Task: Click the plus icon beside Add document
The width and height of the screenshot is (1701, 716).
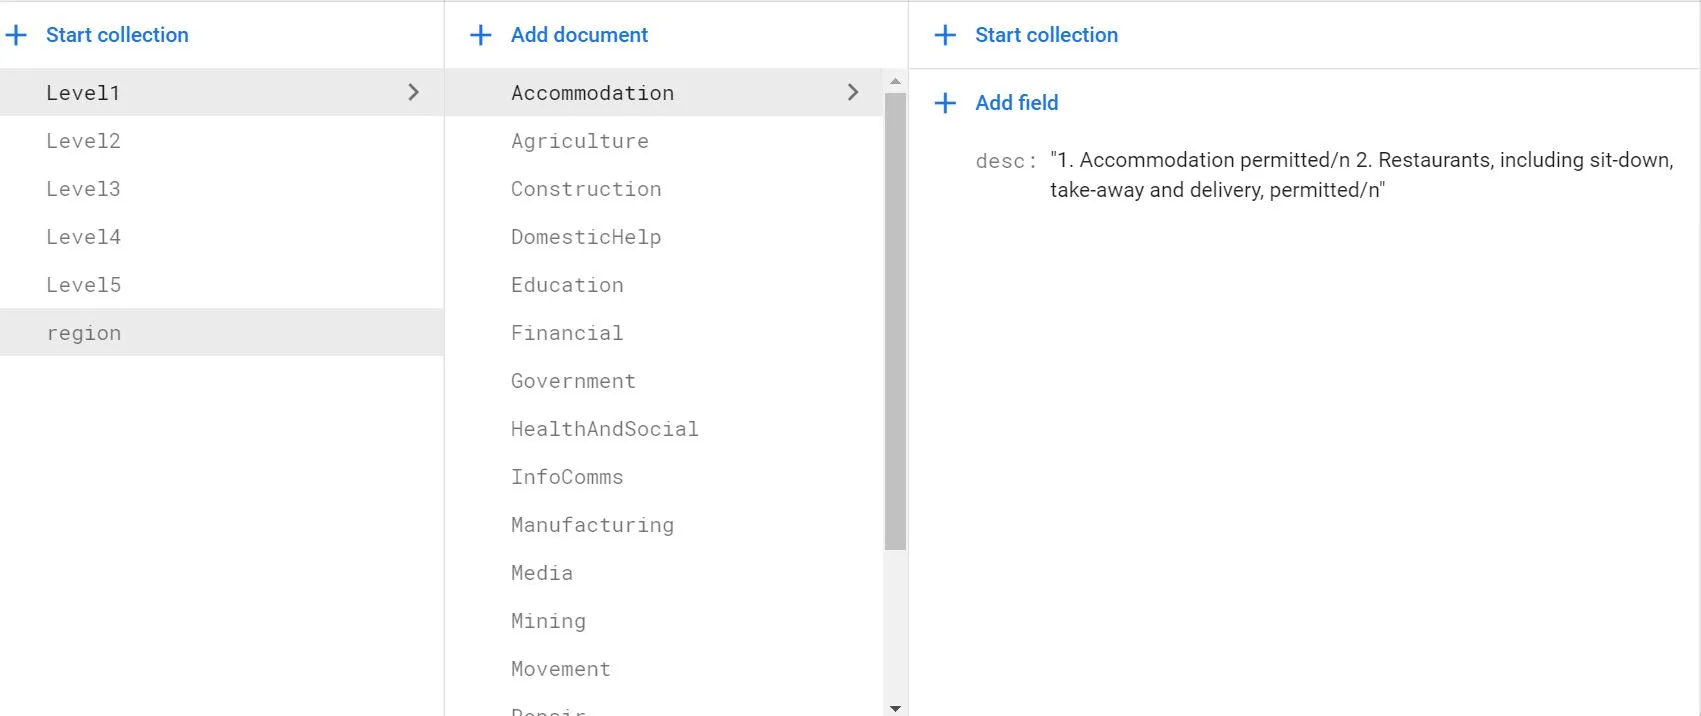Action: pos(481,35)
